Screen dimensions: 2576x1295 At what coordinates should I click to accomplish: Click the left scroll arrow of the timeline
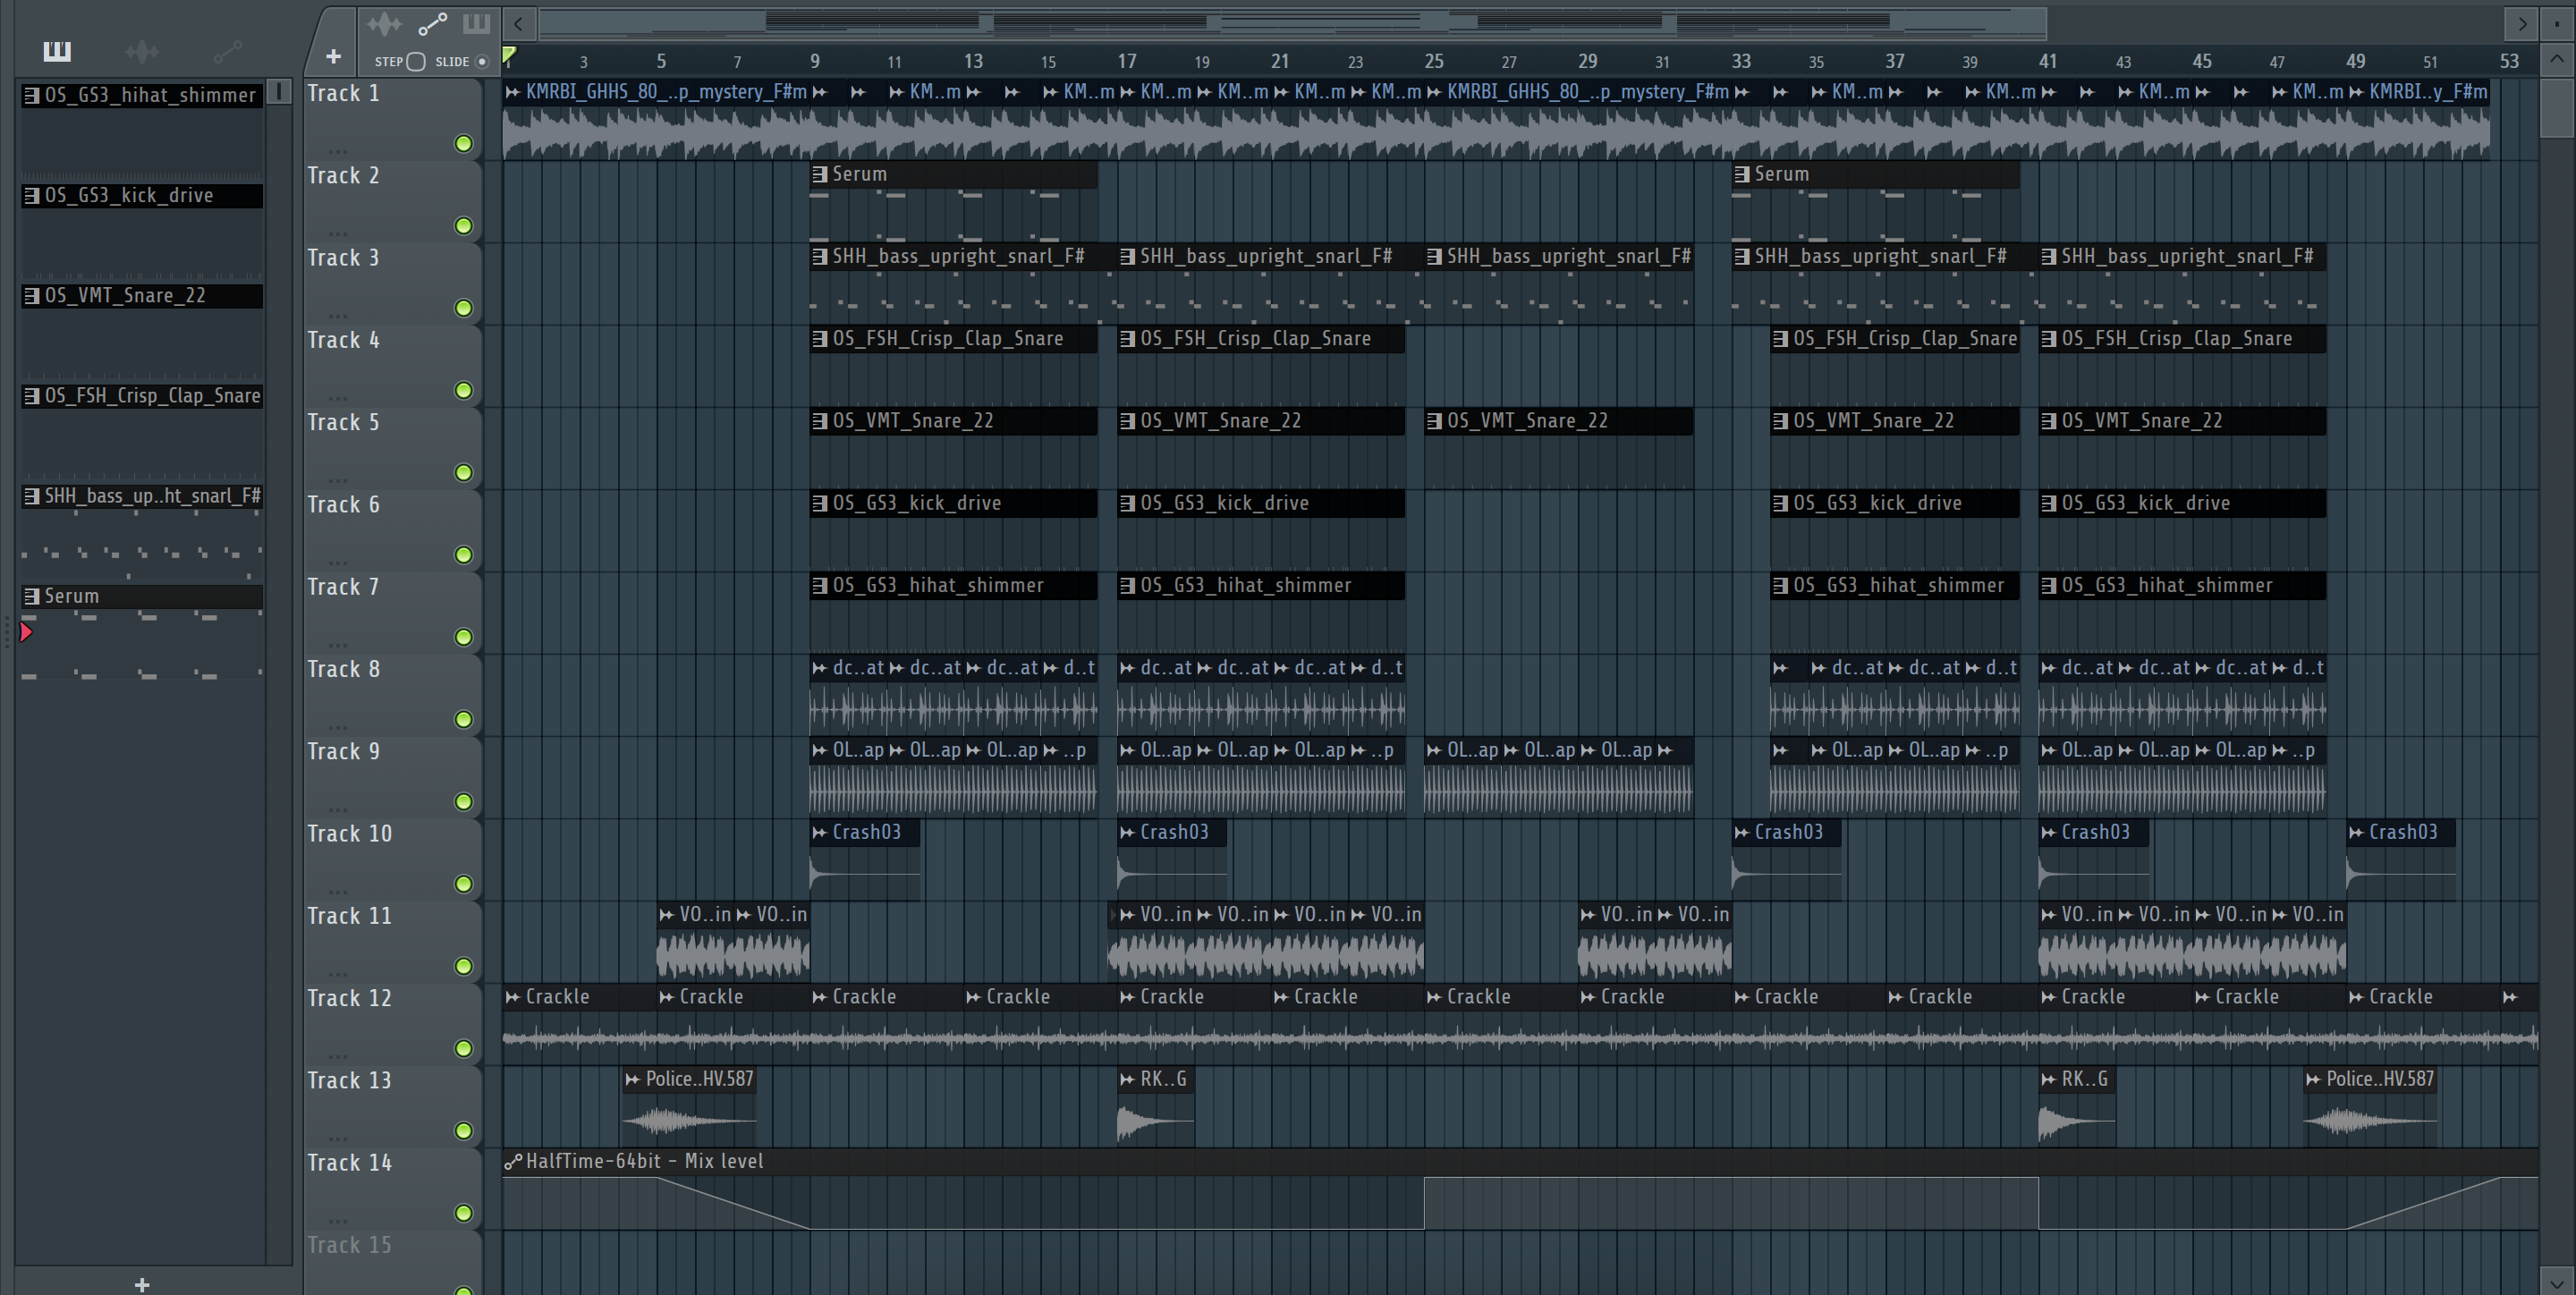(x=518, y=23)
